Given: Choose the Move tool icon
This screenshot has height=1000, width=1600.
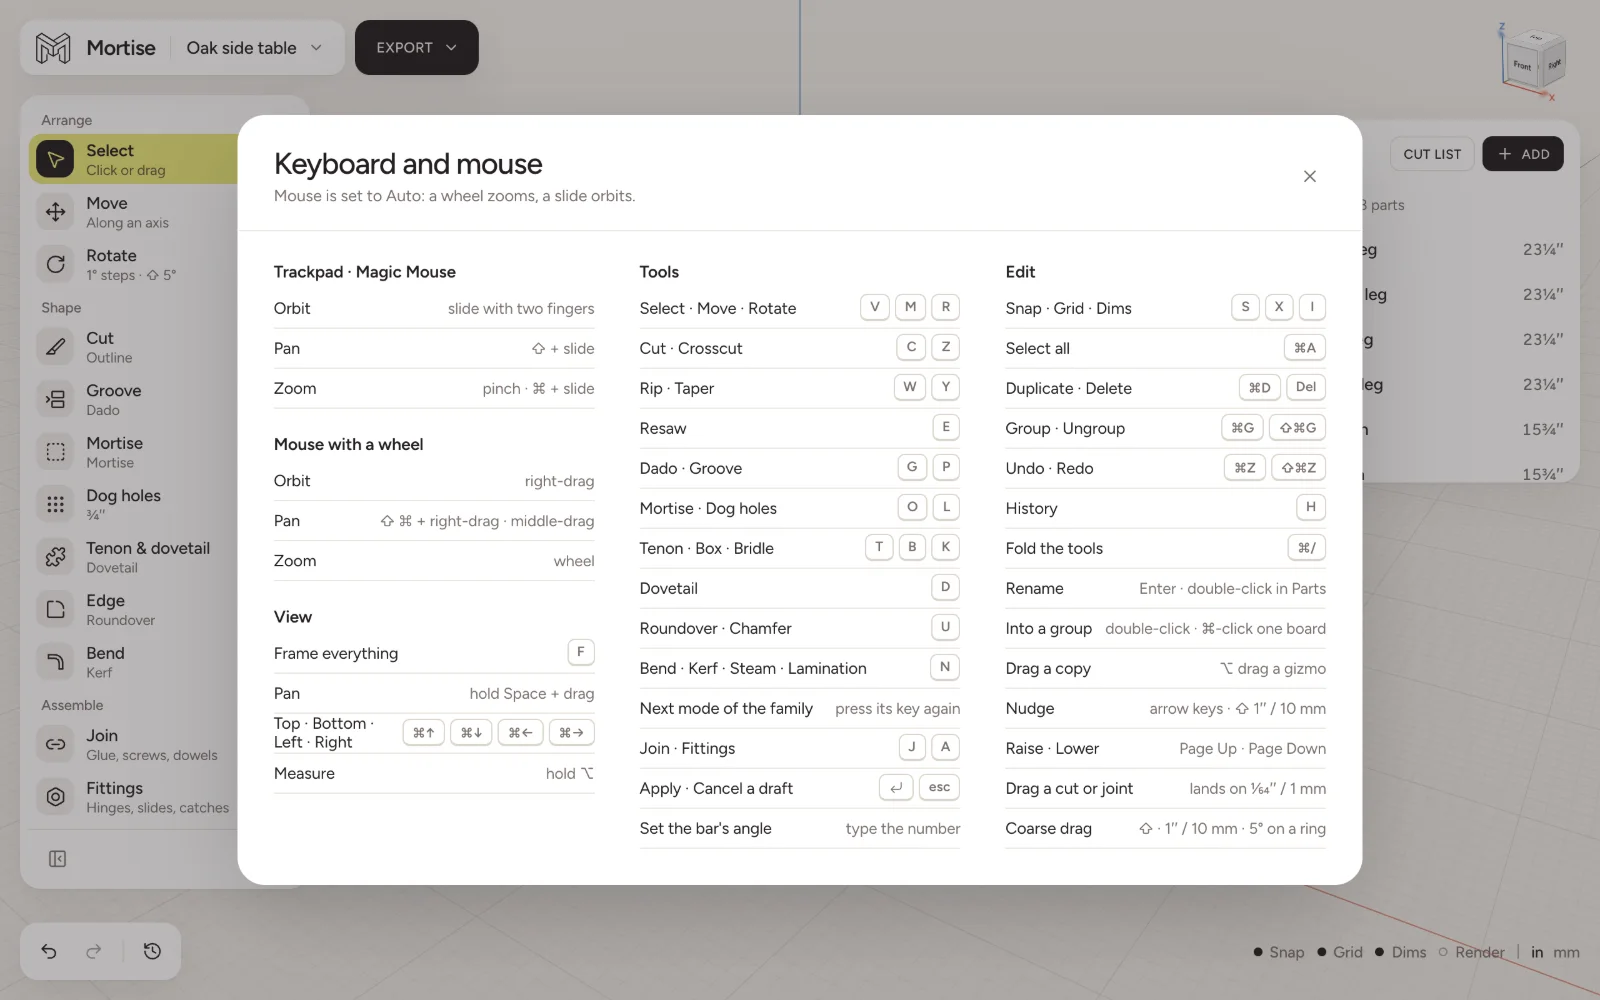Looking at the screenshot, I should [56, 212].
